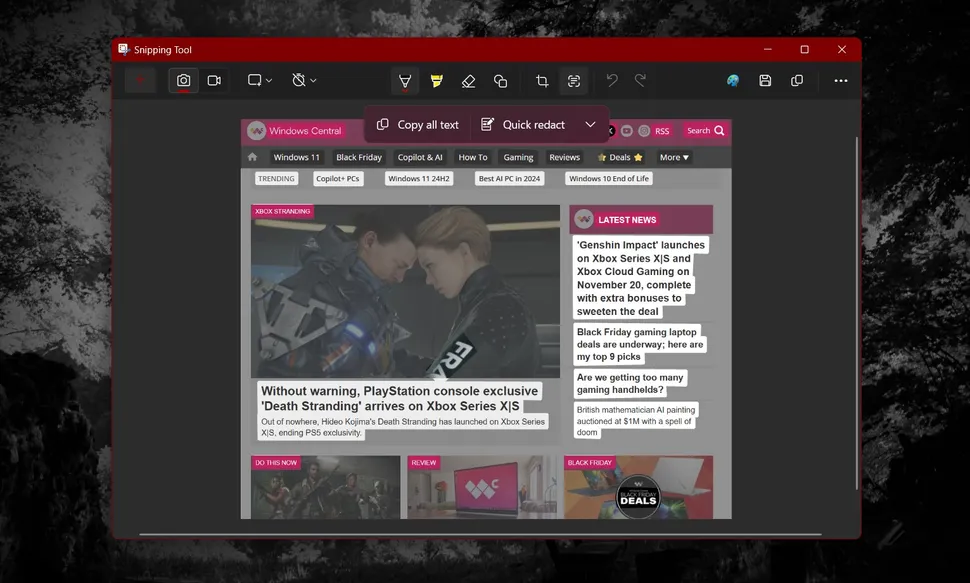
Task: Open the shapes tool
Action: (500, 81)
